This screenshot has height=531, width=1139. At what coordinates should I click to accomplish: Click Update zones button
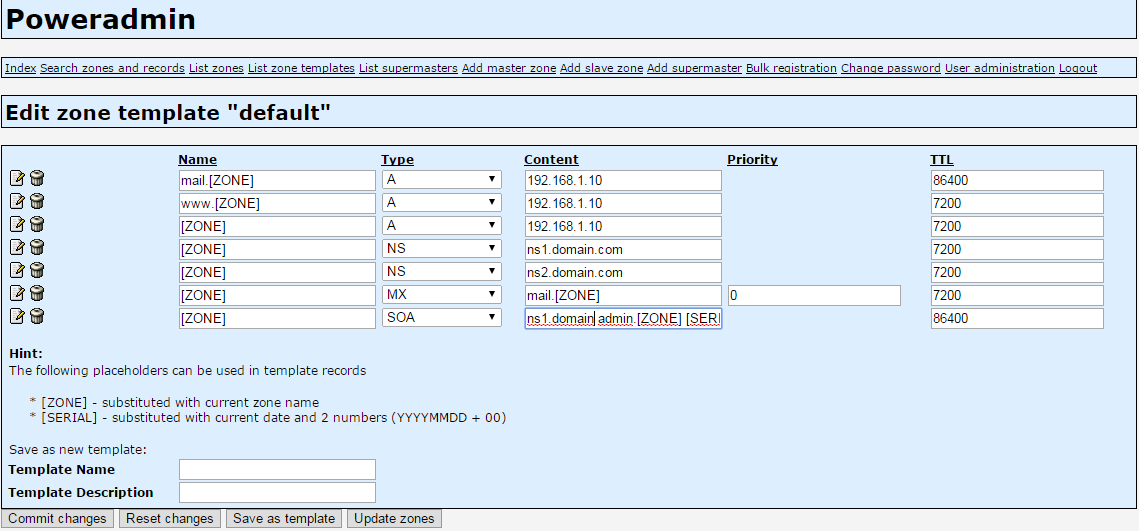[x=394, y=519]
